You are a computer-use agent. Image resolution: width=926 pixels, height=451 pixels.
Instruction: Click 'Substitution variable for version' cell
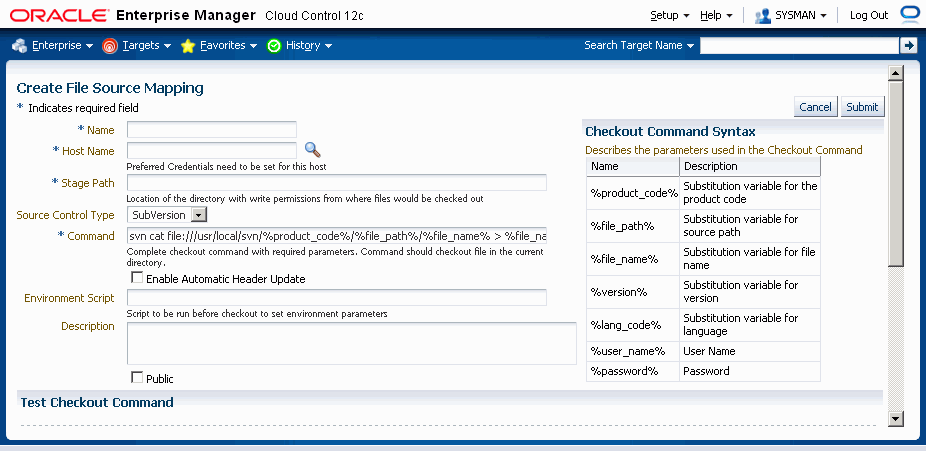pos(750,292)
